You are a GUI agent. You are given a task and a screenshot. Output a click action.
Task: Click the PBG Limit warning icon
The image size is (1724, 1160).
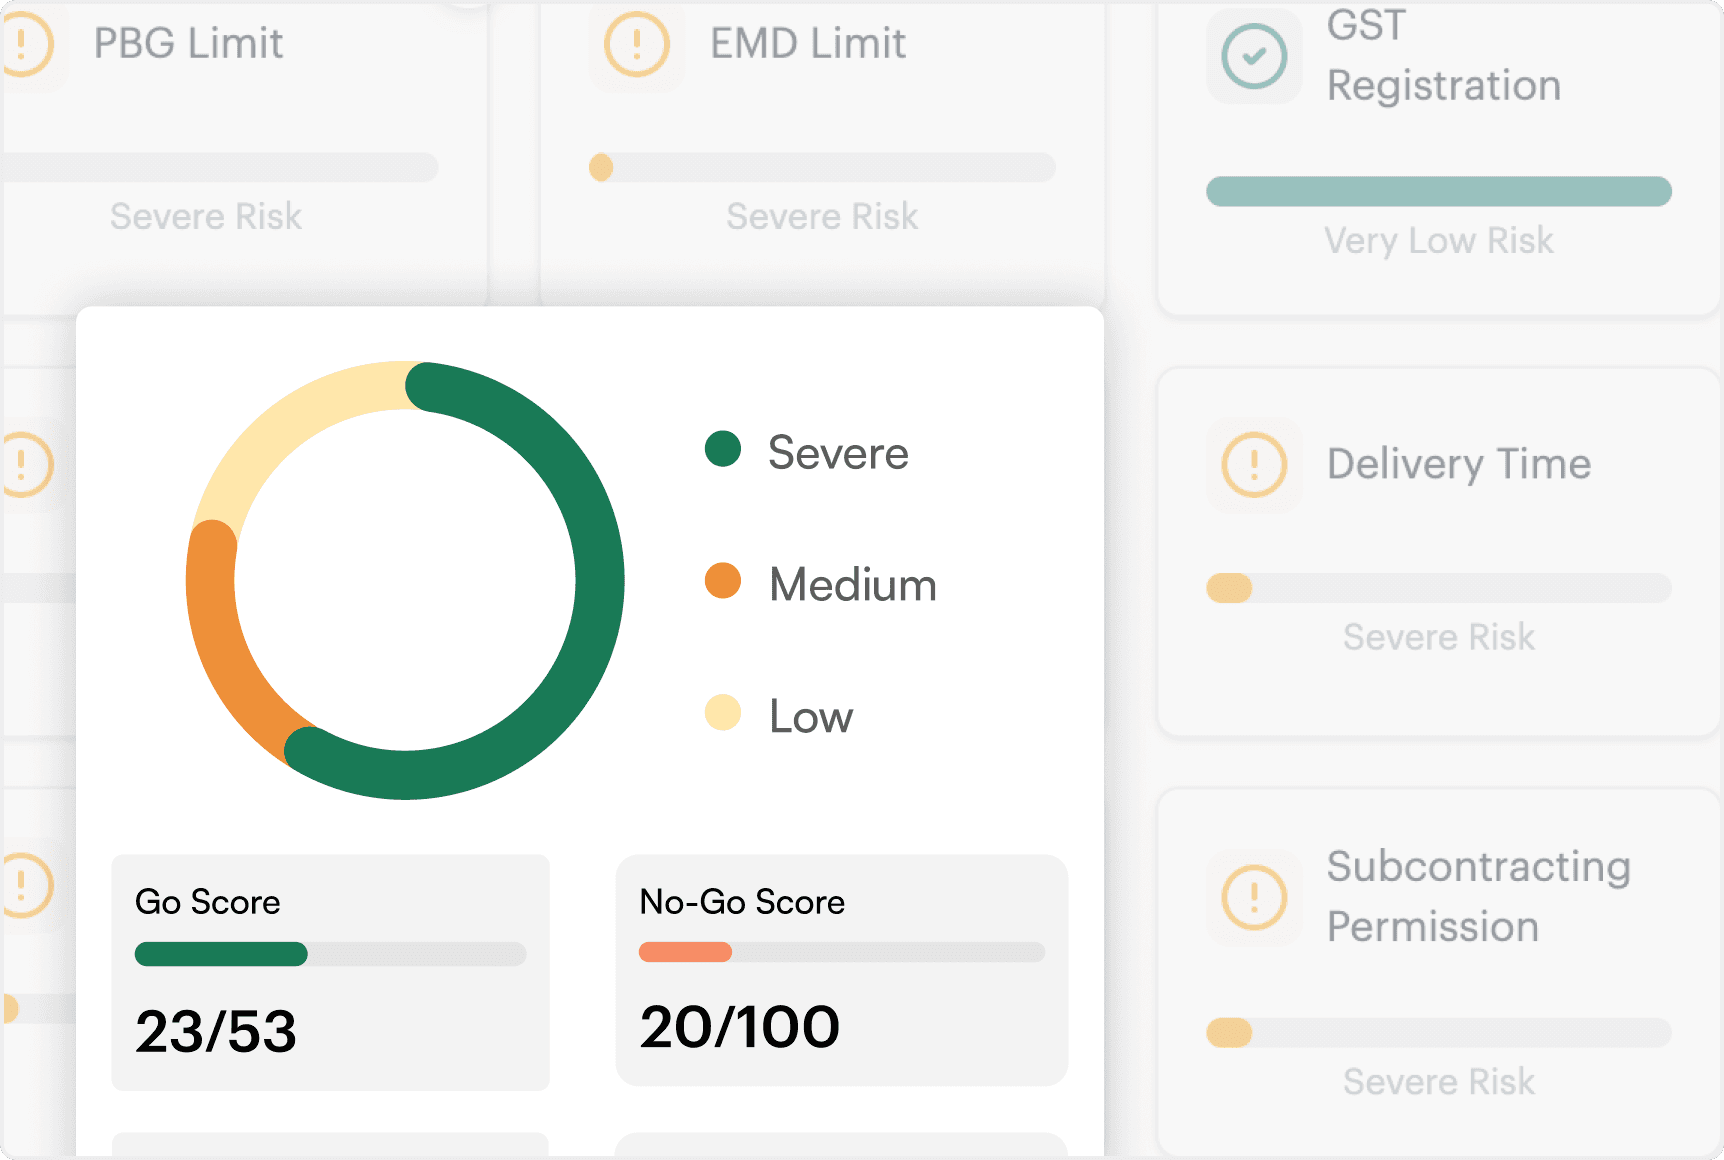pos(22,45)
